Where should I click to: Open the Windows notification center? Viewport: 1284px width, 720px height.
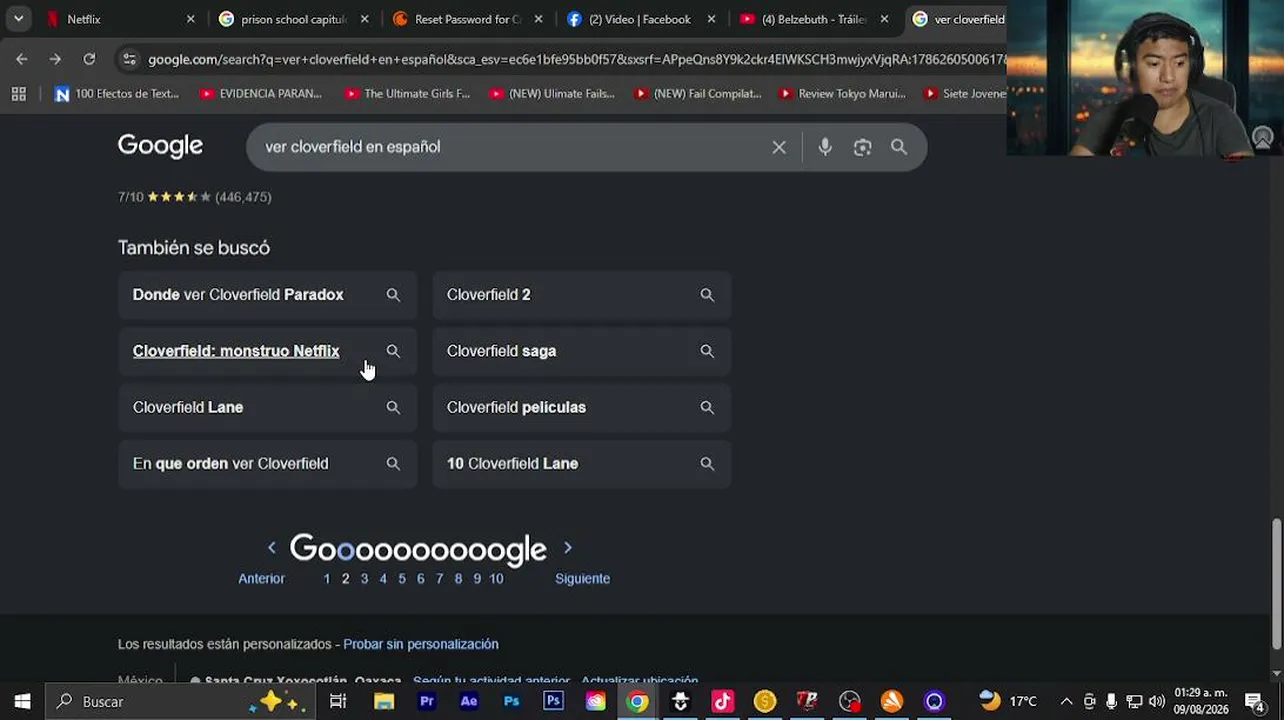tap(1255, 701)
